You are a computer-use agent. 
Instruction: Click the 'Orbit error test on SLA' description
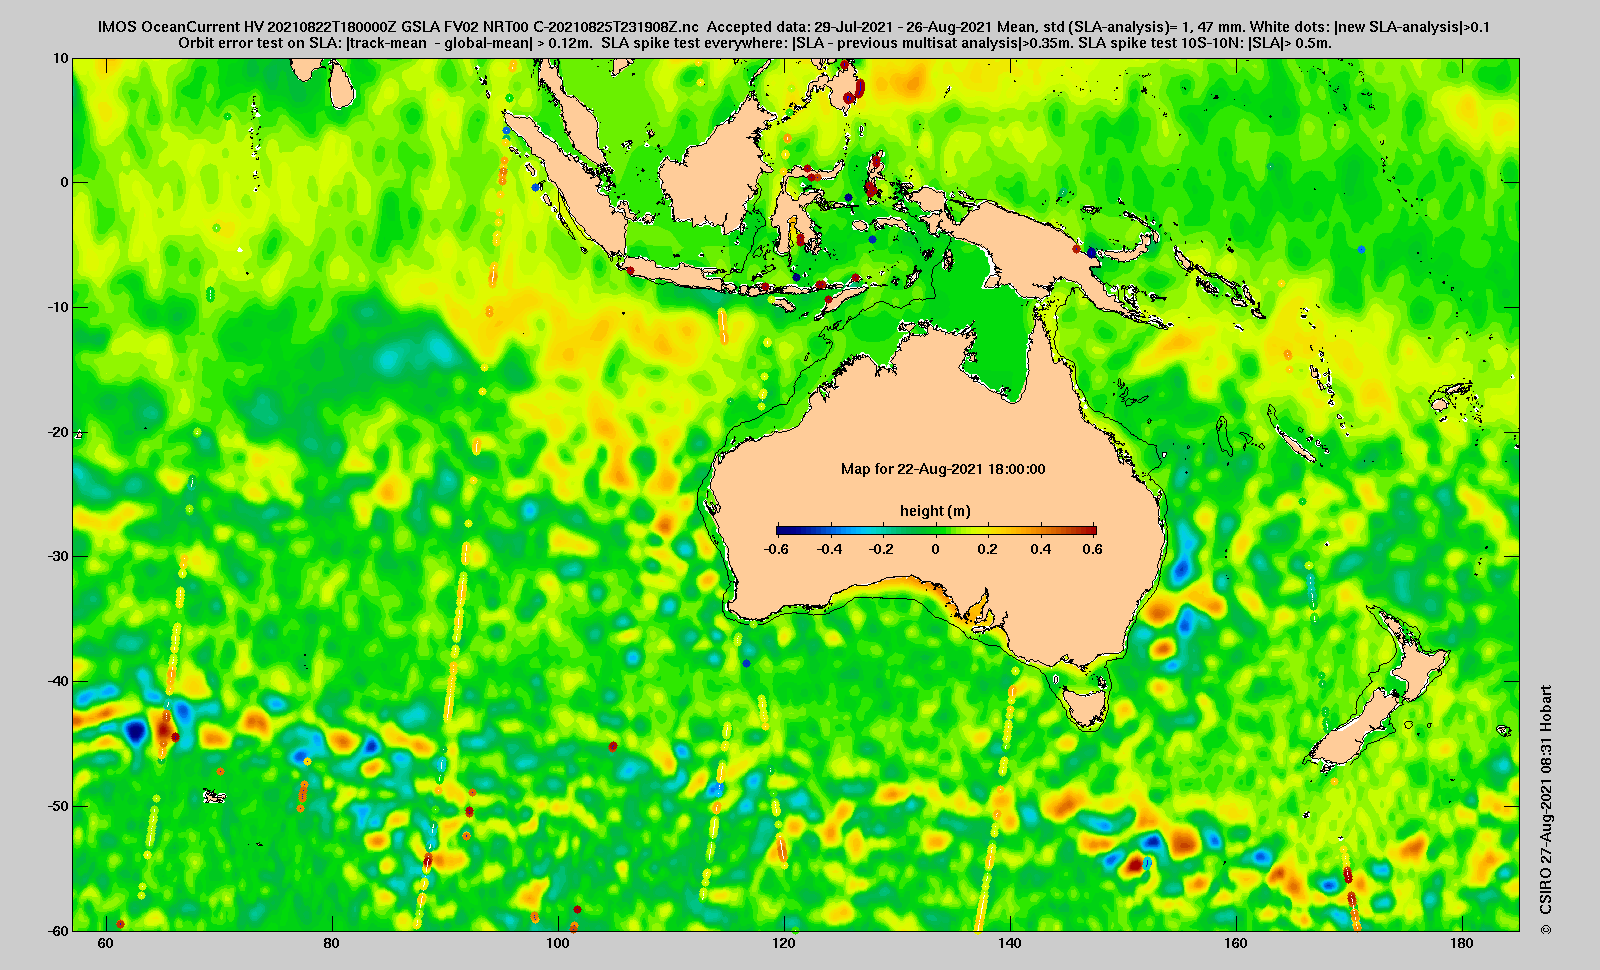384,43
